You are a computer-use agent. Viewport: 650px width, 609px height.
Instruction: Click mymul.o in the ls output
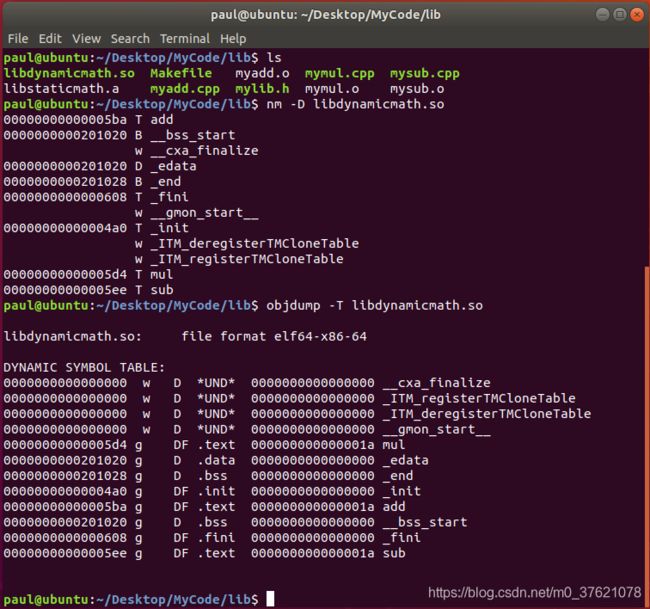(332, 89)
